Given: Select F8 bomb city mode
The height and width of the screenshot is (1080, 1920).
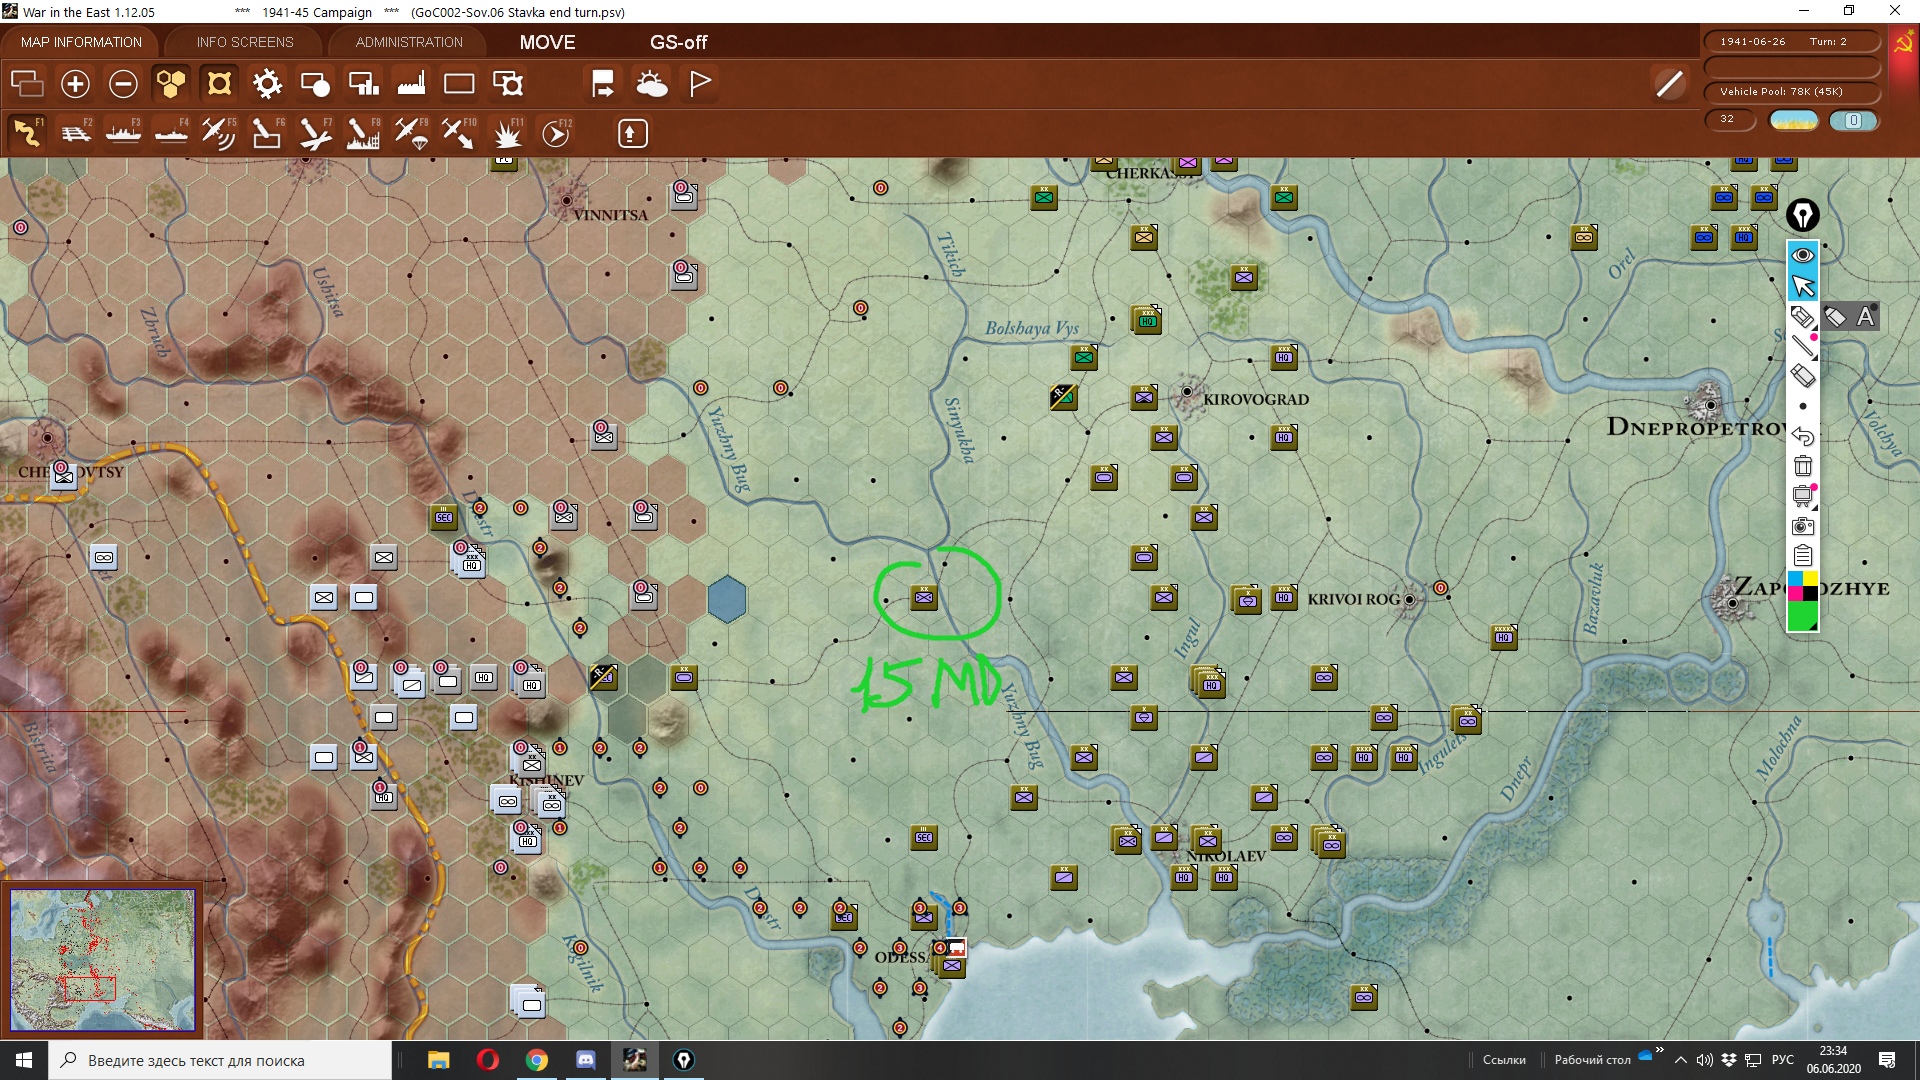Looking at the screenshot, I should (363, 133).
